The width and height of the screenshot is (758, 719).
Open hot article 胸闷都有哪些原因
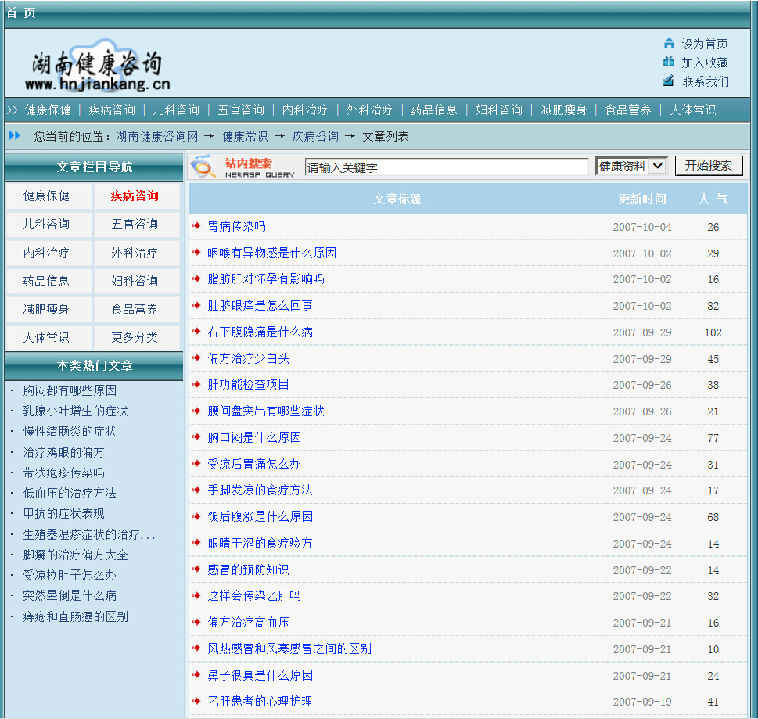coord(70,390)
